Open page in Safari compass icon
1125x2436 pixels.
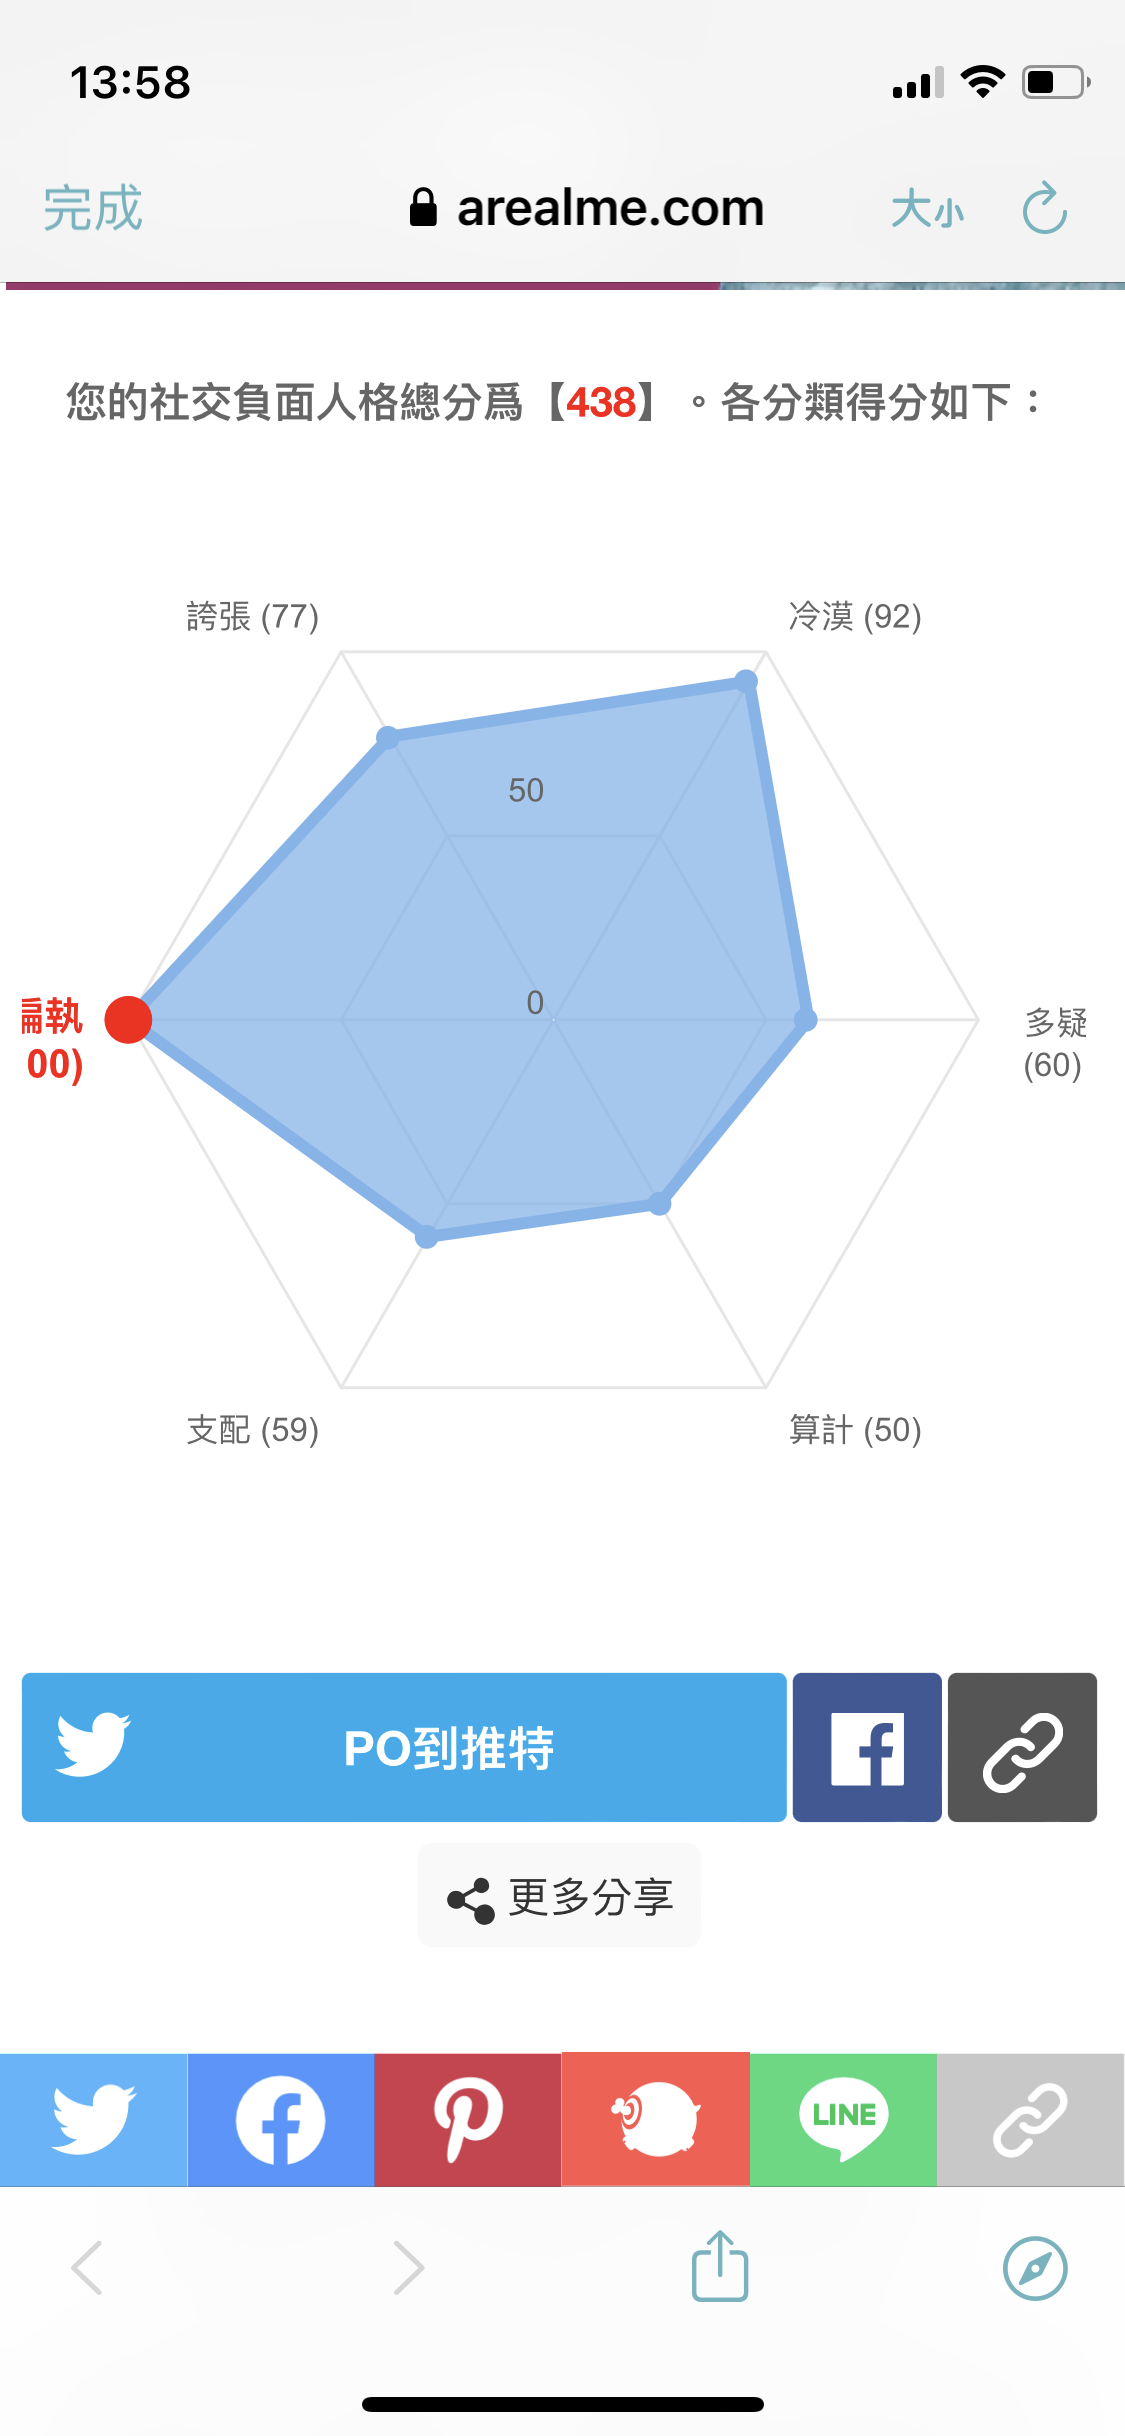click(x=1035, y=2268)
